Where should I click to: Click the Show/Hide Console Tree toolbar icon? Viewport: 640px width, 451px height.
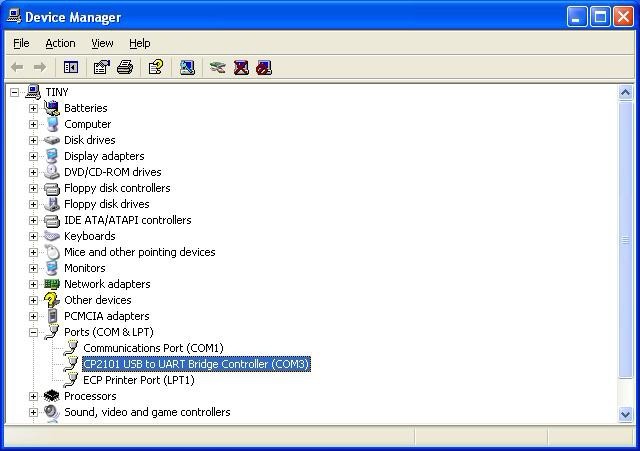point(71,67)
